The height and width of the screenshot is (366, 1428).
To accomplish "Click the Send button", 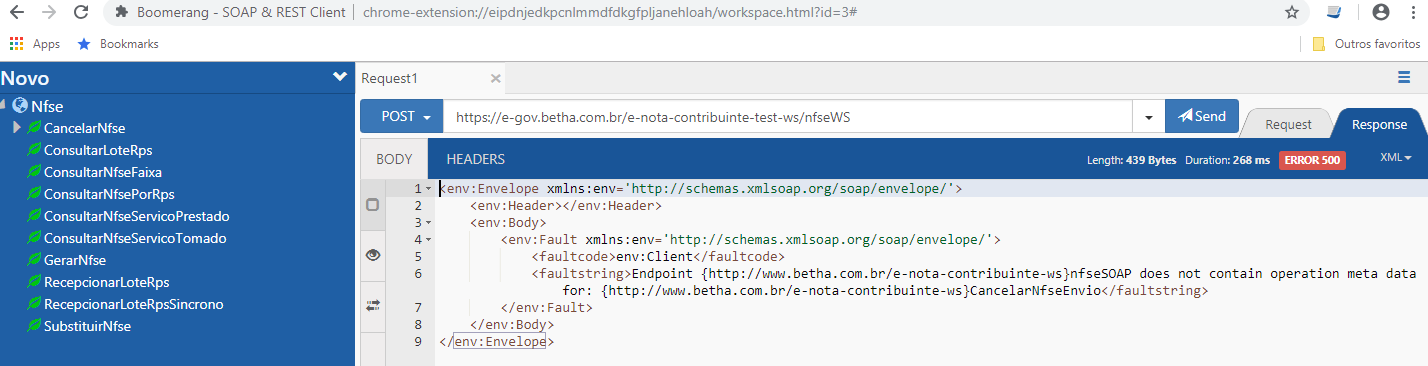I will tap(1202, 116).
